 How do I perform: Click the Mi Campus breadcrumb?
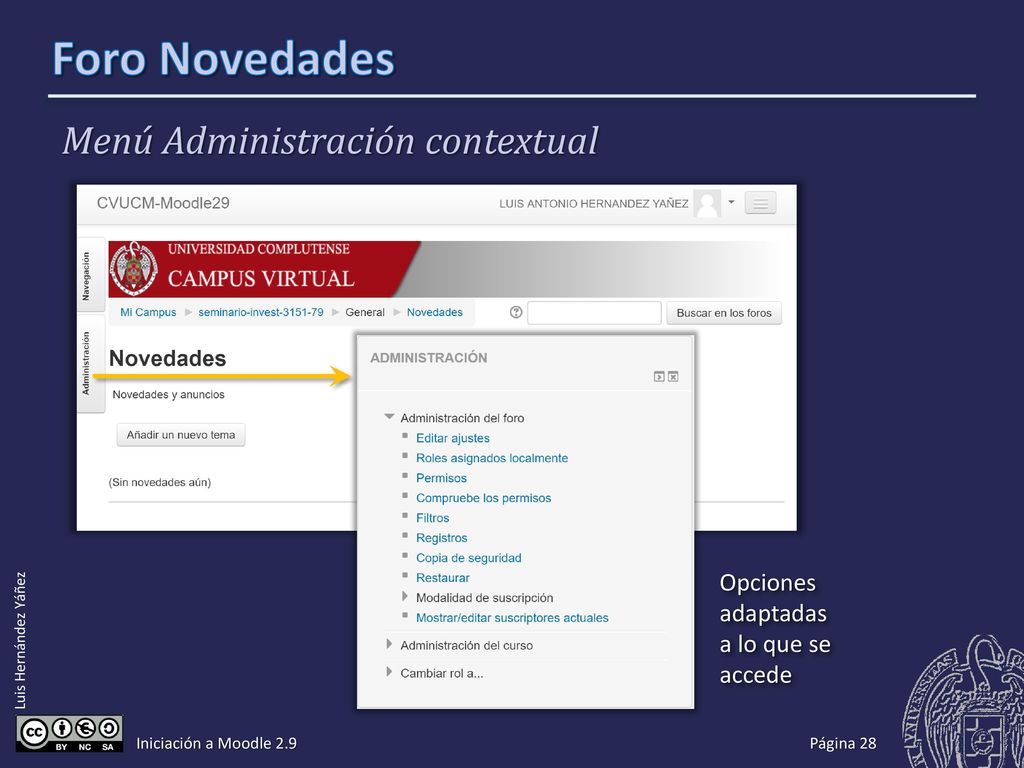tap(148, 312)
